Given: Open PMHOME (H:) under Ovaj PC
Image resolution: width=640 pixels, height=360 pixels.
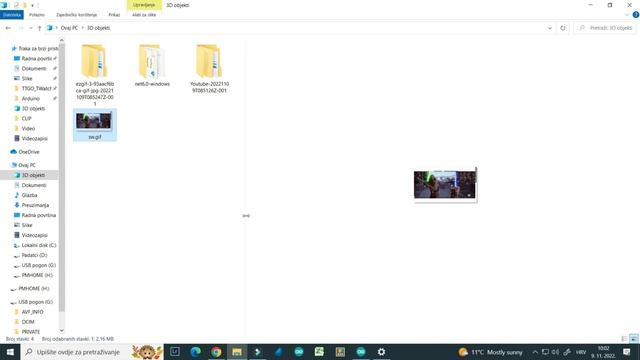Looking at the screenshot, I should coord(37,275).
